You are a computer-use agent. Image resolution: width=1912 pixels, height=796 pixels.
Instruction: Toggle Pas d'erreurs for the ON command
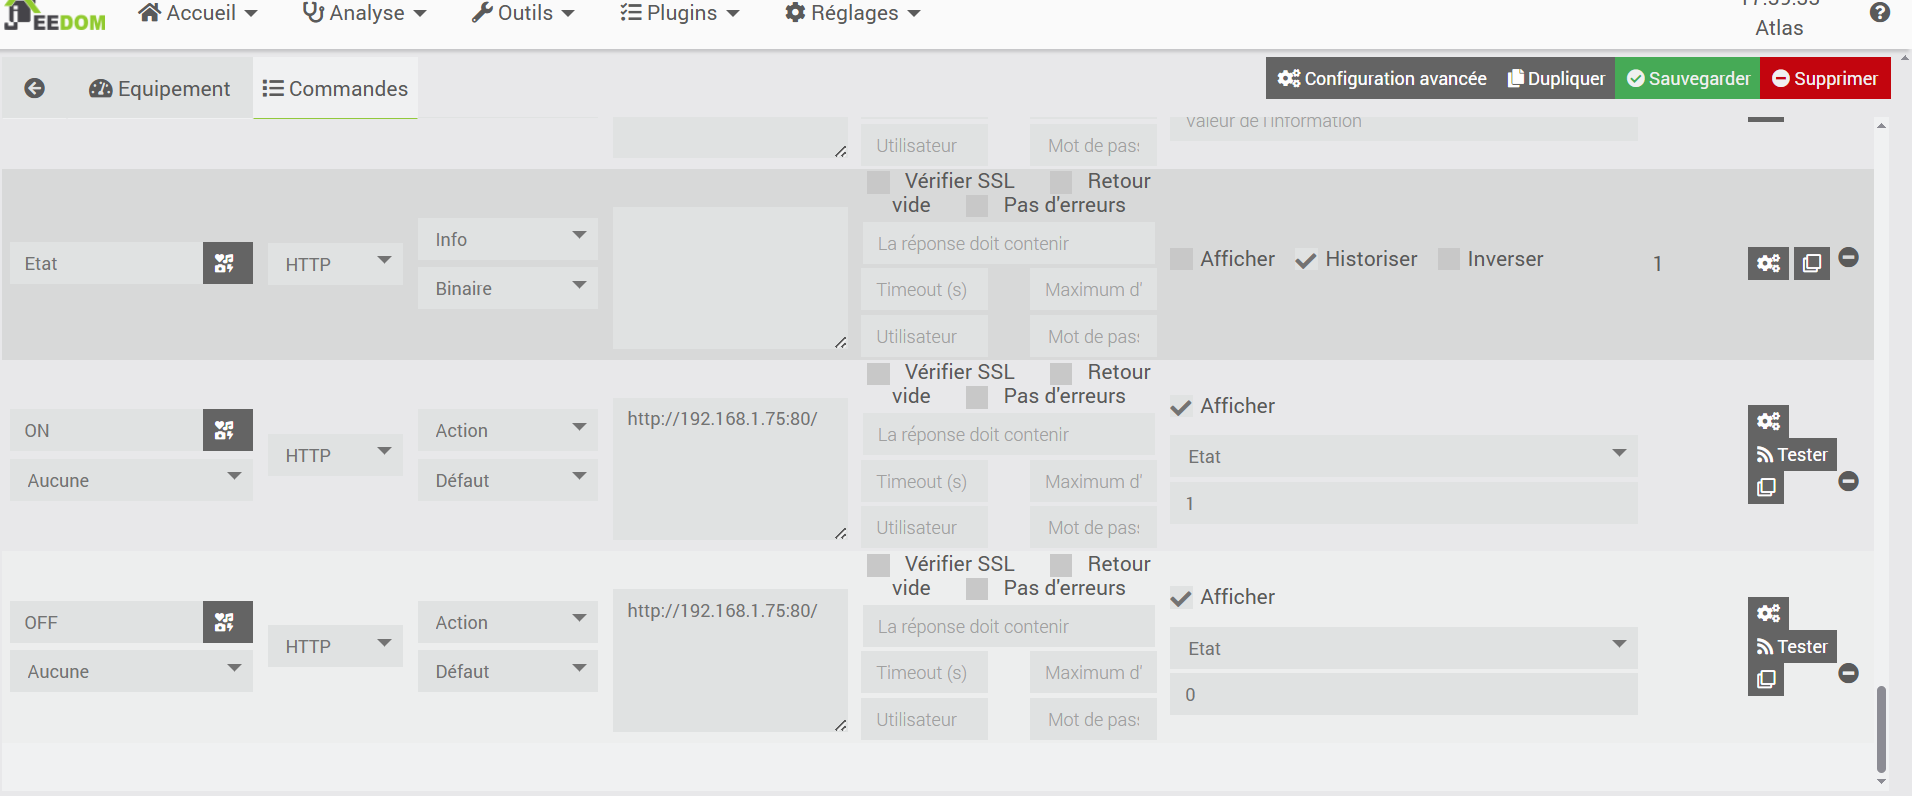[x=977, y=396]
